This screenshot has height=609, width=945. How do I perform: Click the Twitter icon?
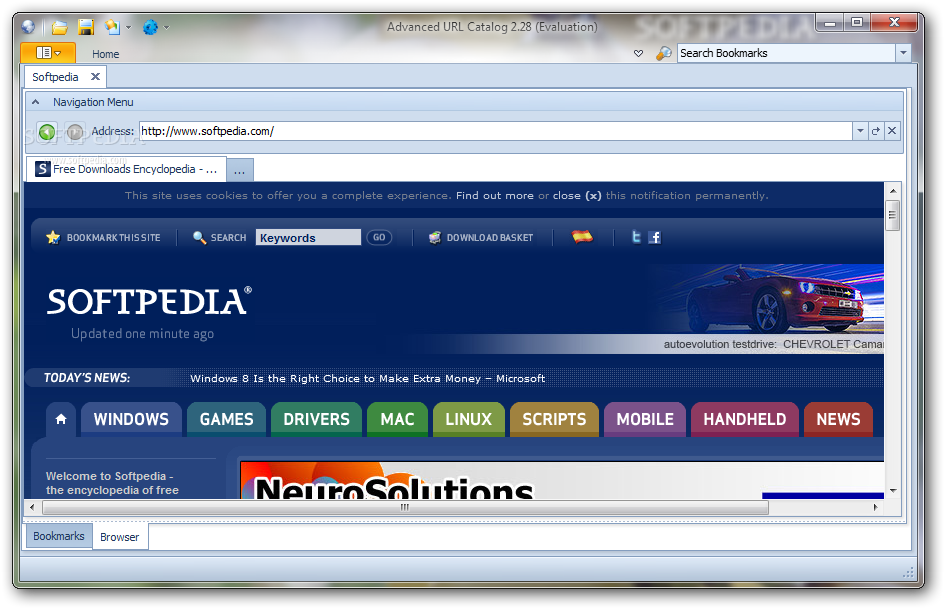pyautogui.click(x=636, y=237)
